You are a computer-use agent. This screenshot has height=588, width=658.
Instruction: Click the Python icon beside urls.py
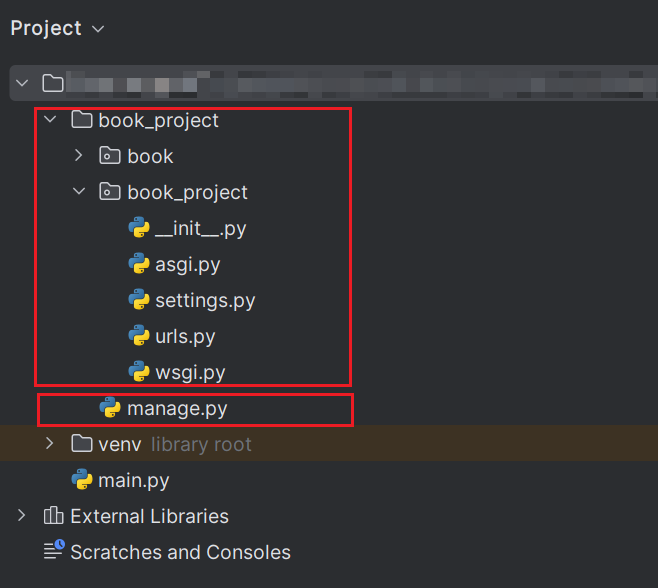coord(139,336)
